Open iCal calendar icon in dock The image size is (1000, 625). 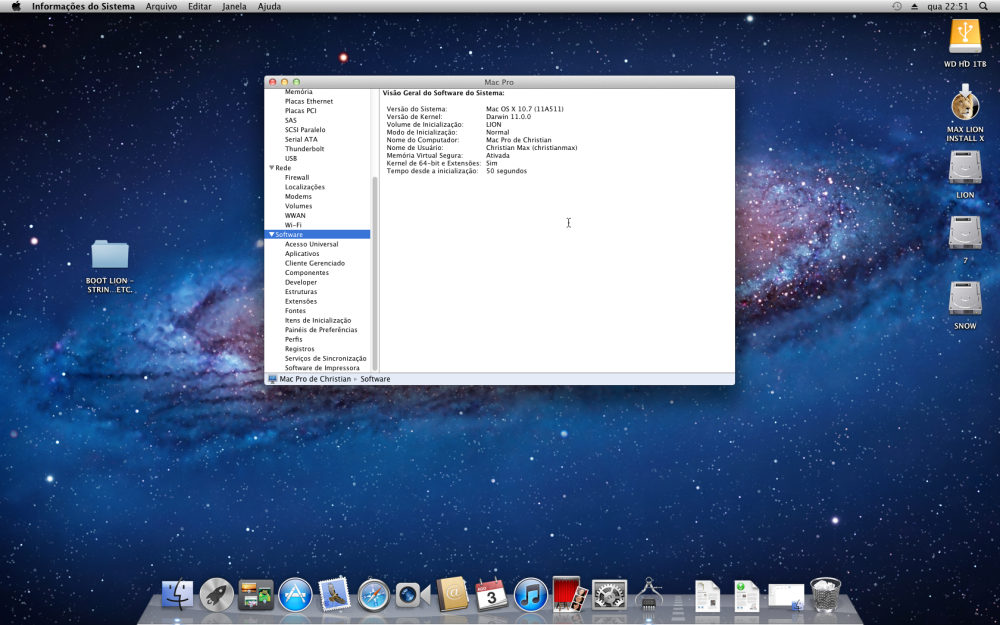(x=491, y=594)
